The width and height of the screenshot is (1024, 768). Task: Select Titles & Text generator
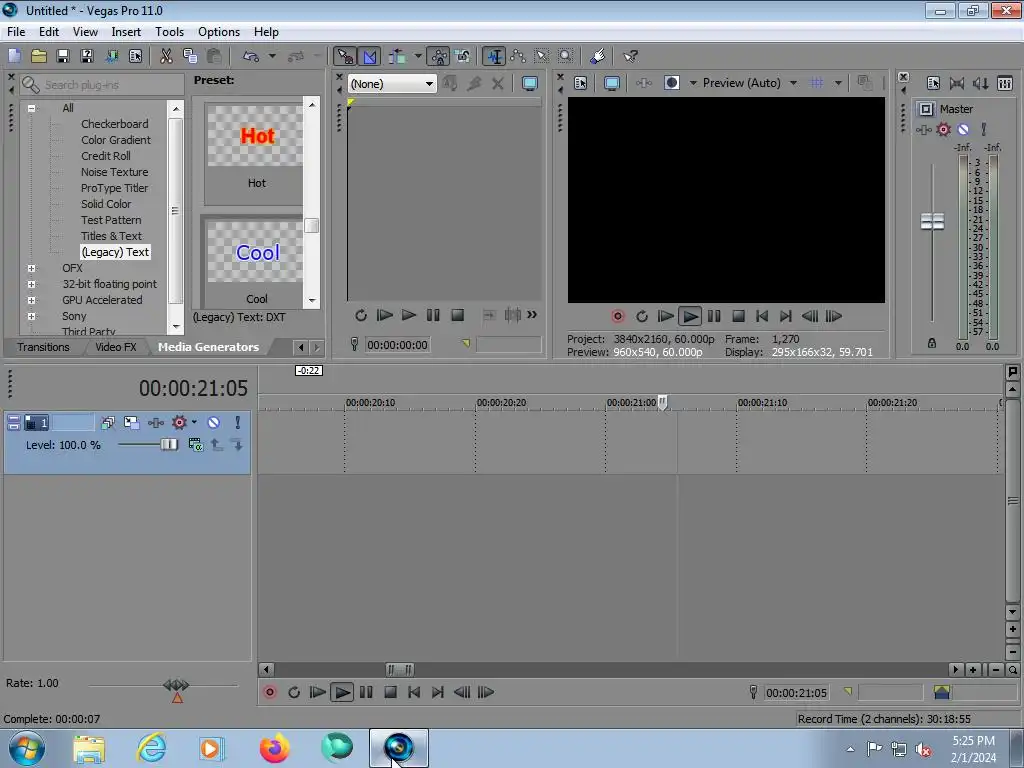(x=111, y=236)
